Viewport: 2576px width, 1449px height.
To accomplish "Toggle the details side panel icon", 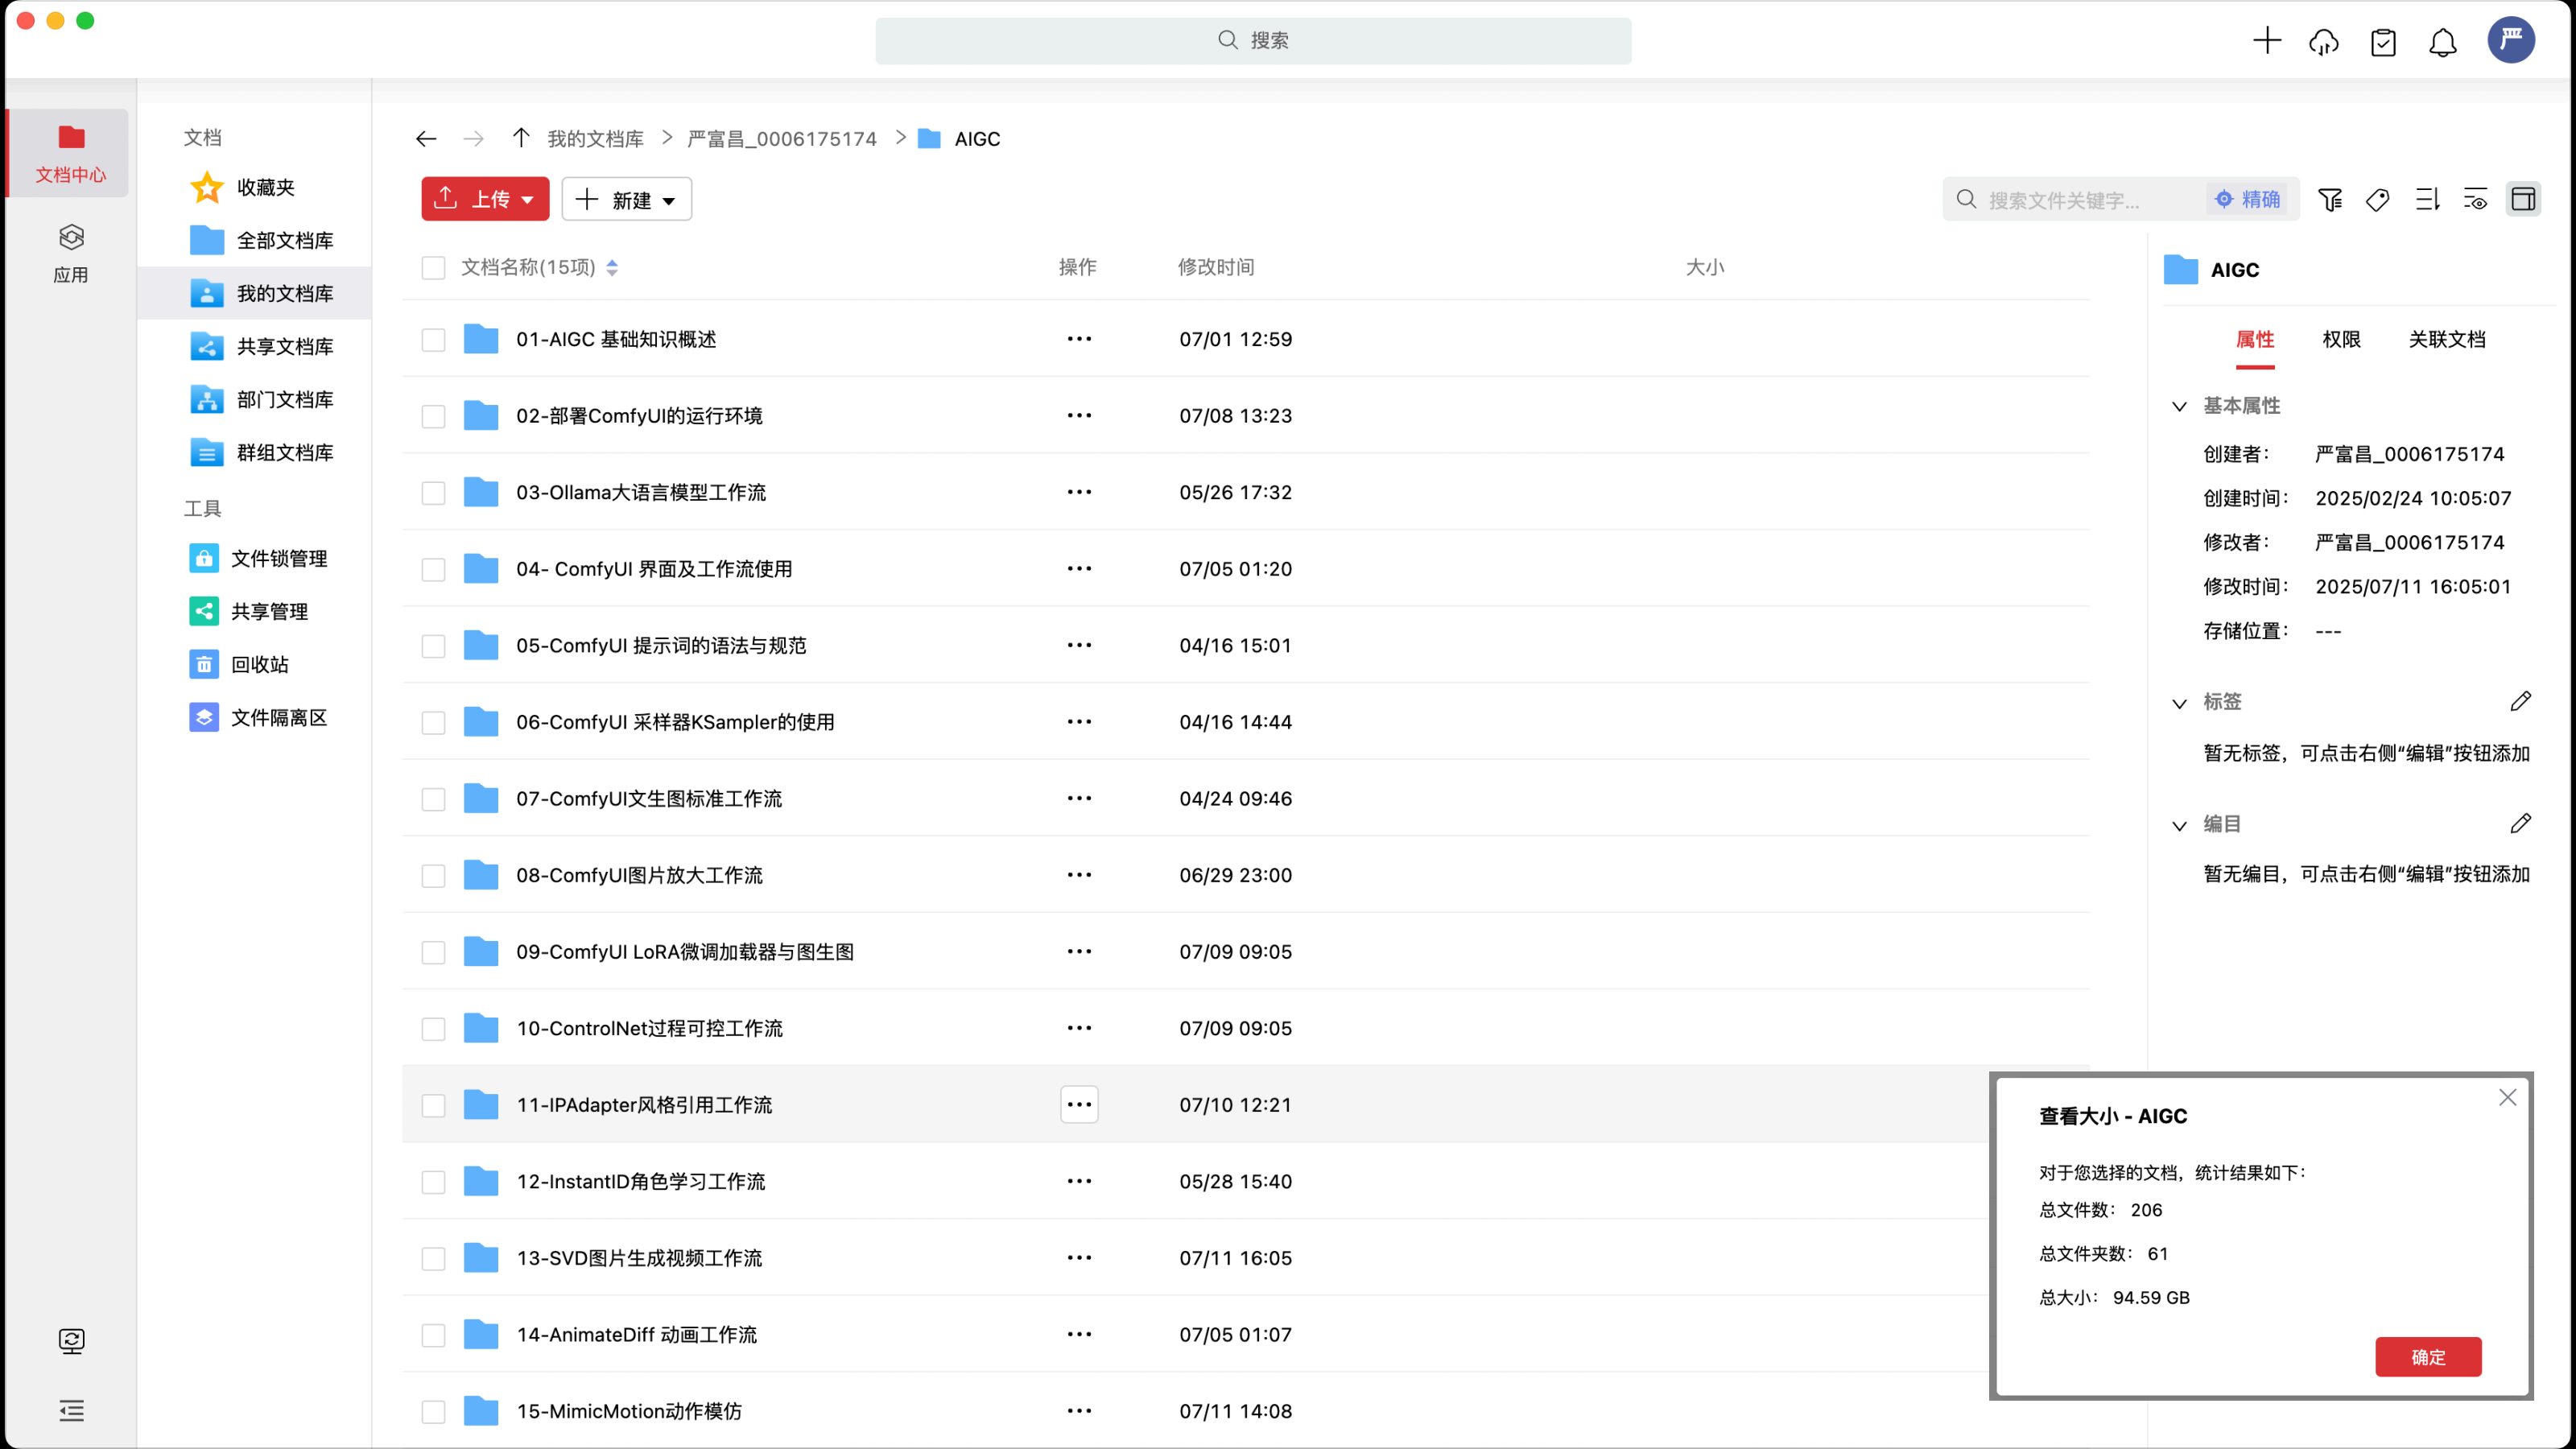I will click(2523, 199).
